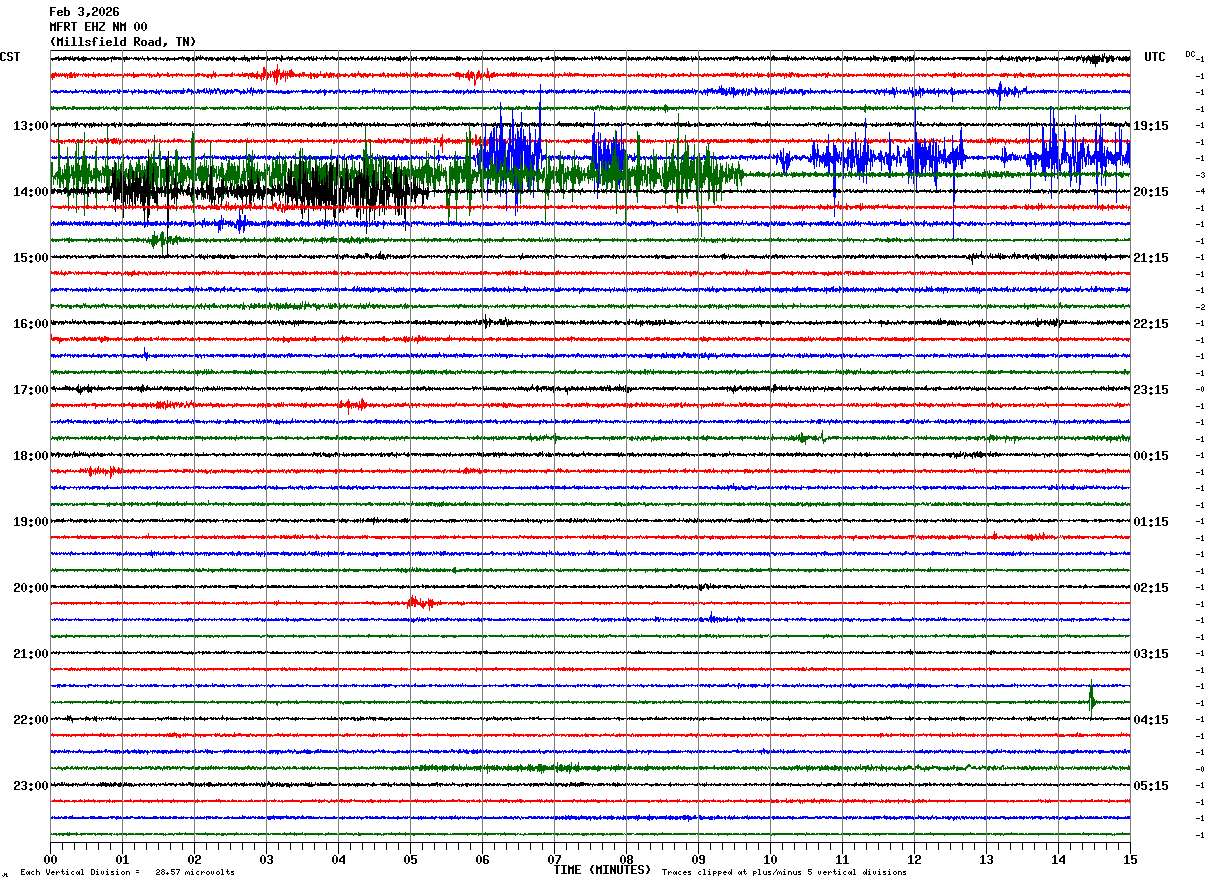The height and width of the screenshot is (886, 1210).
Task: Click the 23:00 CST time label
Action: [30, 786]
